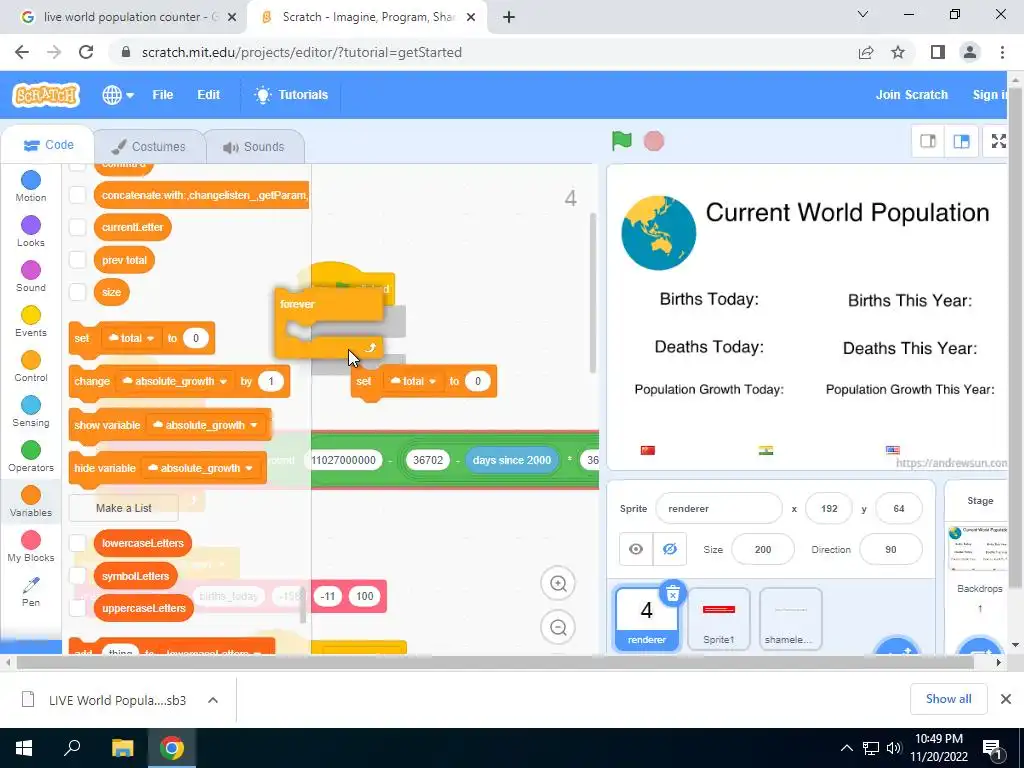Bookmark this page with star icon
Screen dimensions: 1024x768
point(898,52)
